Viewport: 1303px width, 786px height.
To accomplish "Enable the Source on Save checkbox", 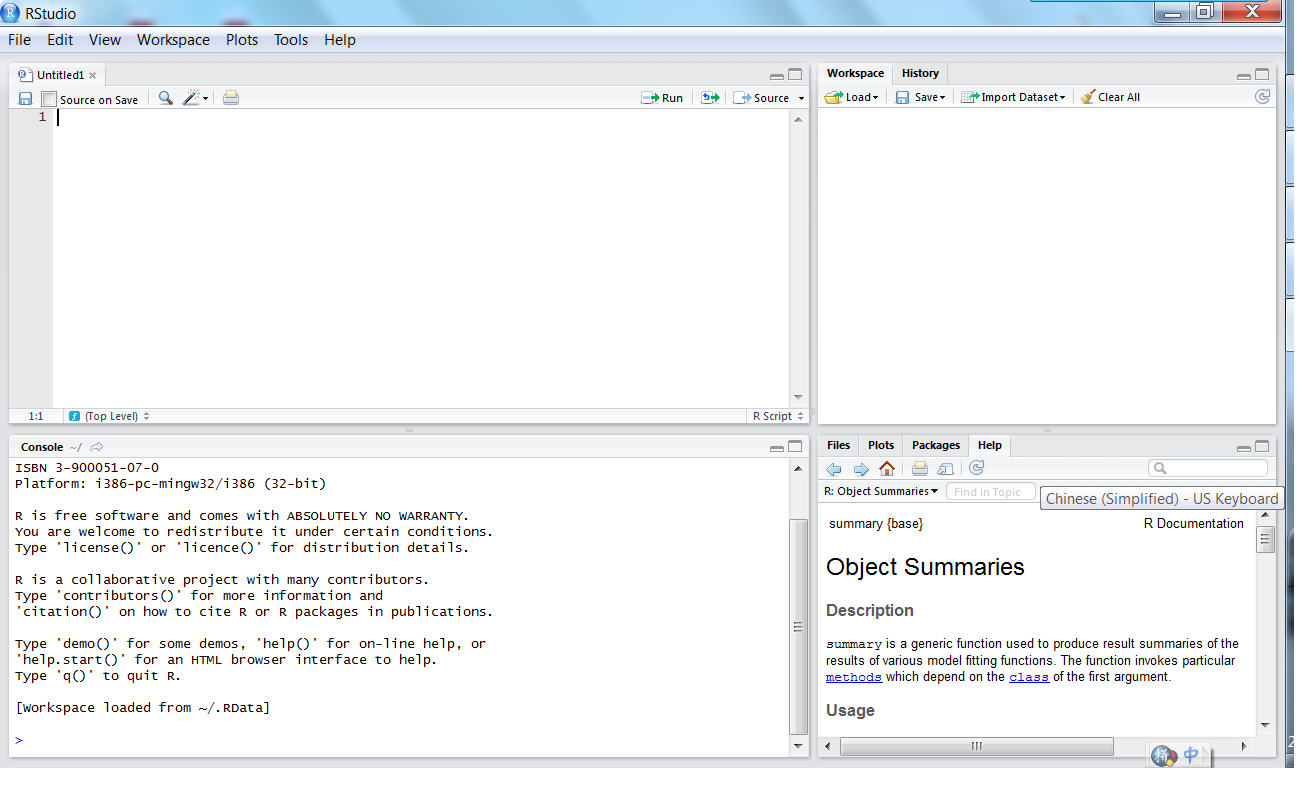I will point(49,99).
